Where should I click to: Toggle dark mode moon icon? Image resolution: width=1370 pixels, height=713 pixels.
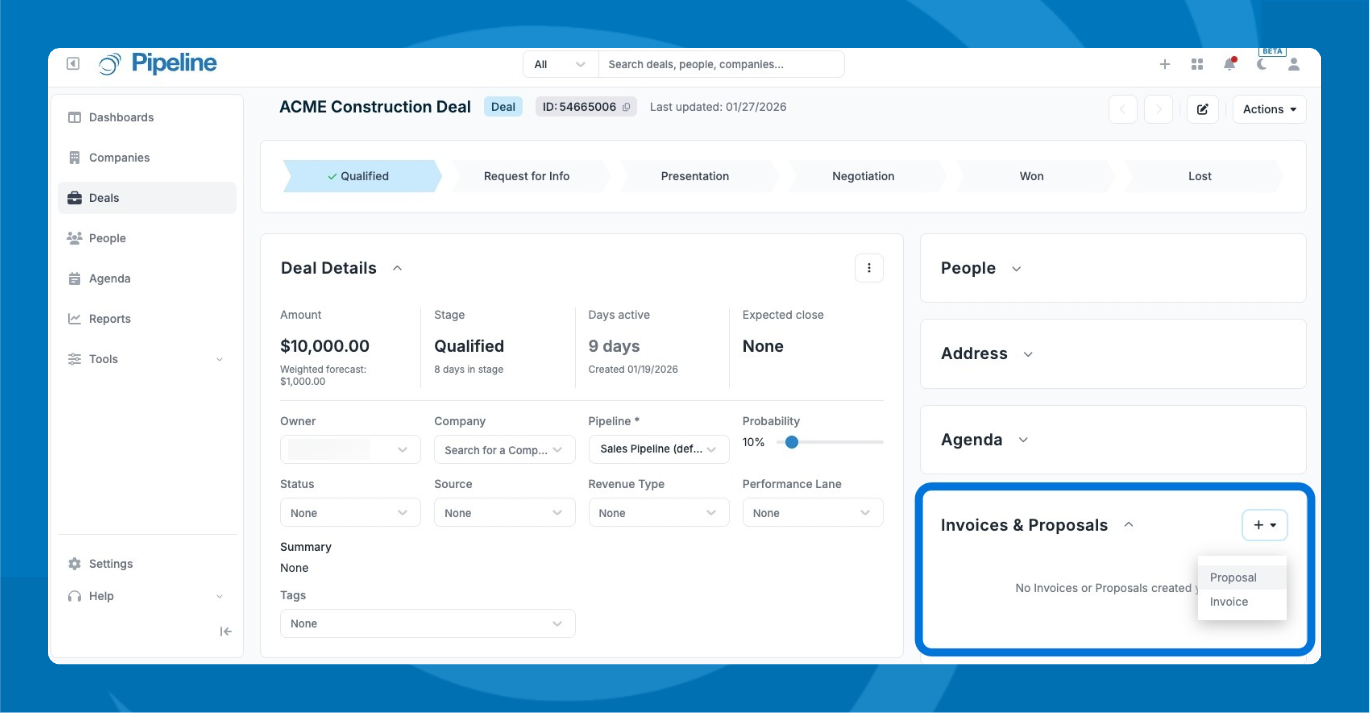coord(1262,64)
